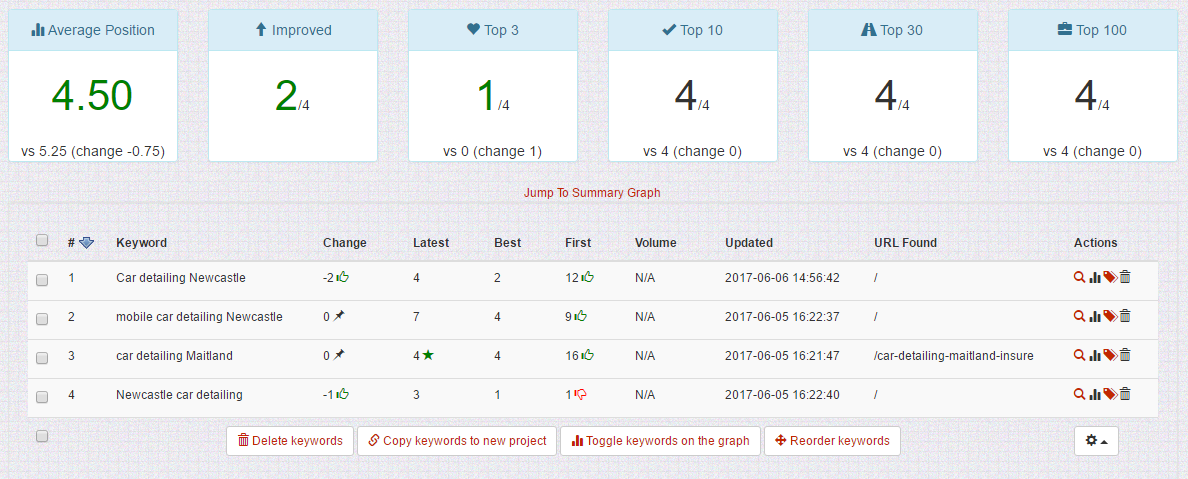1188x479 pixels.
Task: Sort by the Volume column header
Action: (x=655, y=243)
